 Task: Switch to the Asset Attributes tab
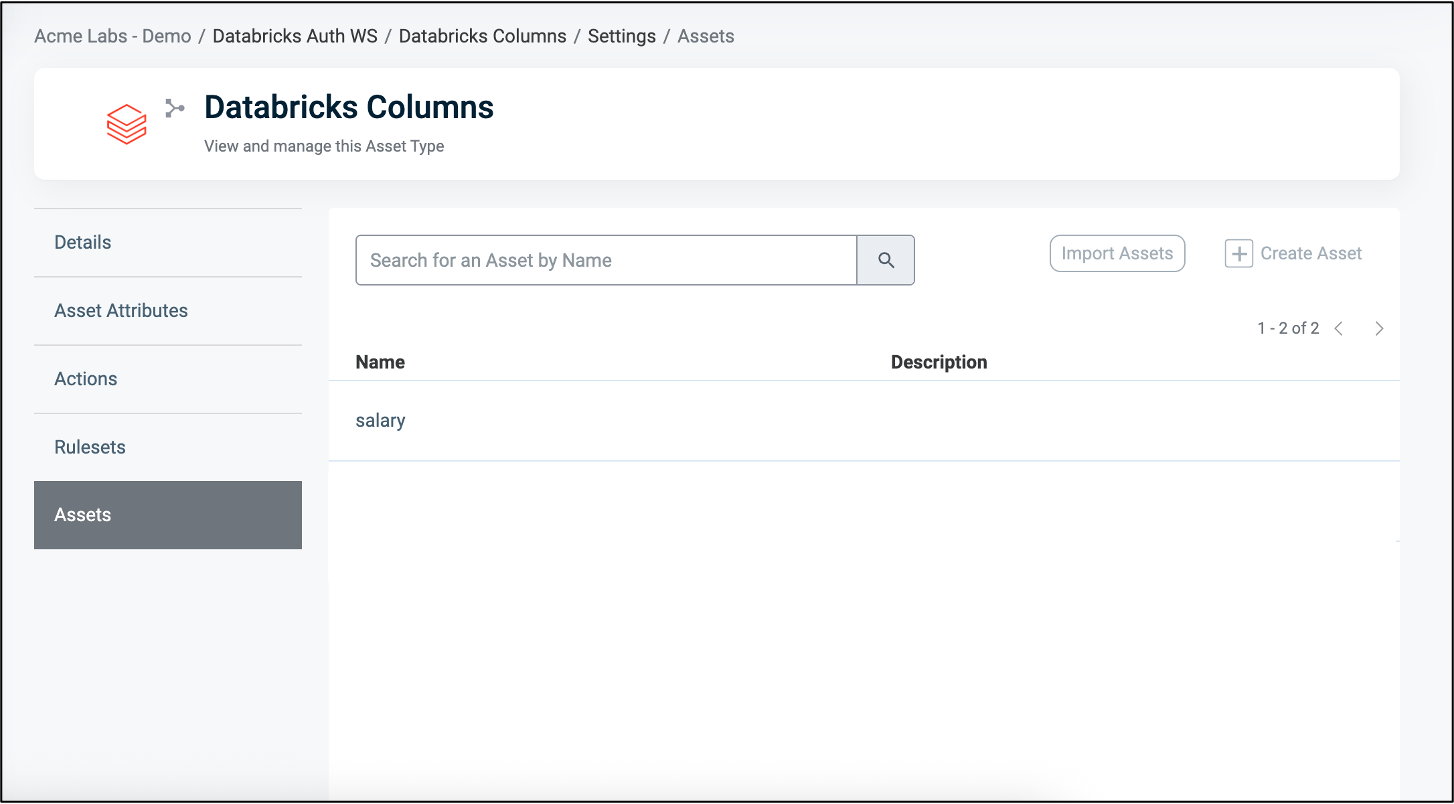168,311
